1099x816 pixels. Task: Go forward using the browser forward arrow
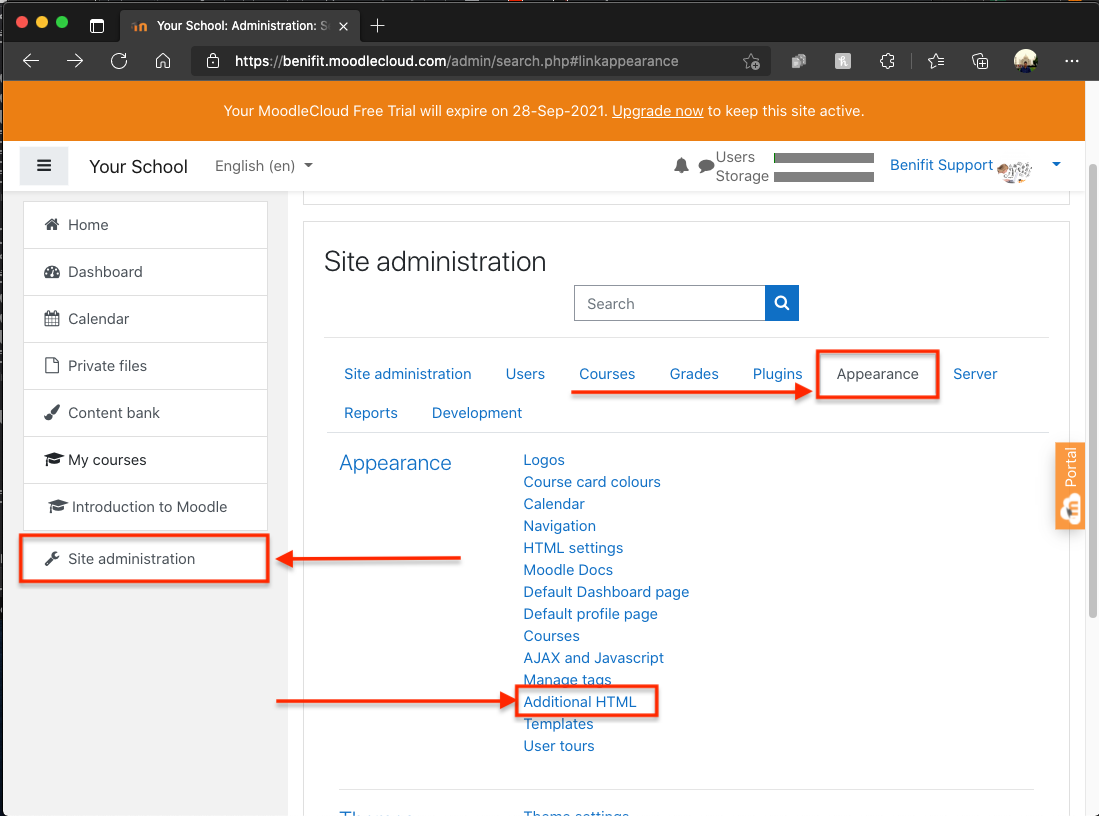pos(75,61)
